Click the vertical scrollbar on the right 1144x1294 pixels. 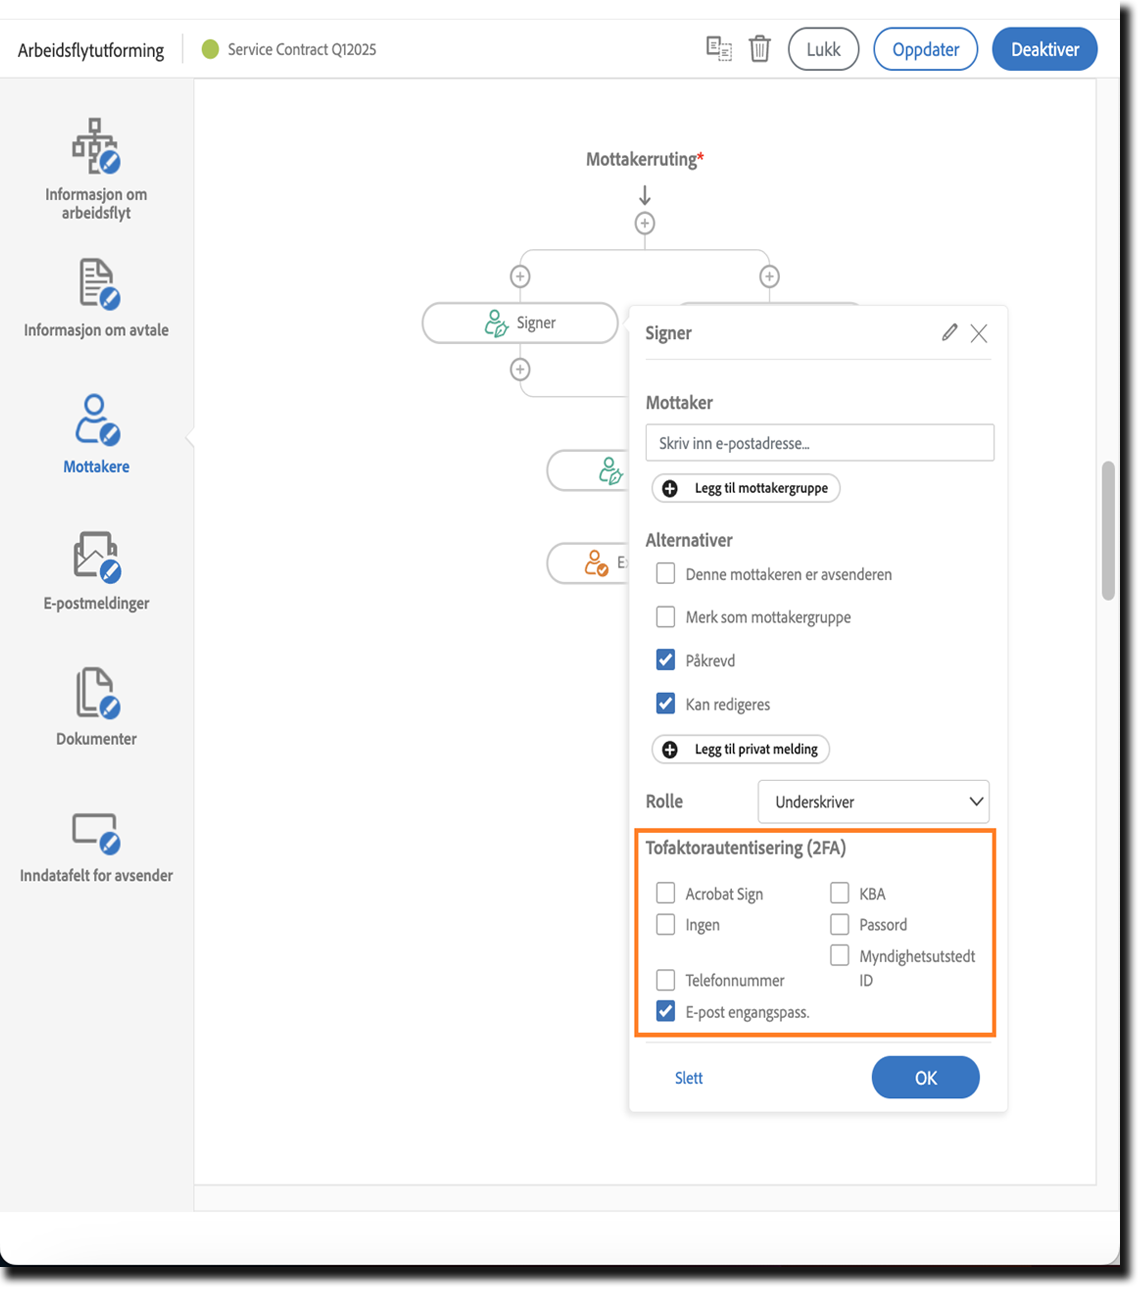point(1108,531)
